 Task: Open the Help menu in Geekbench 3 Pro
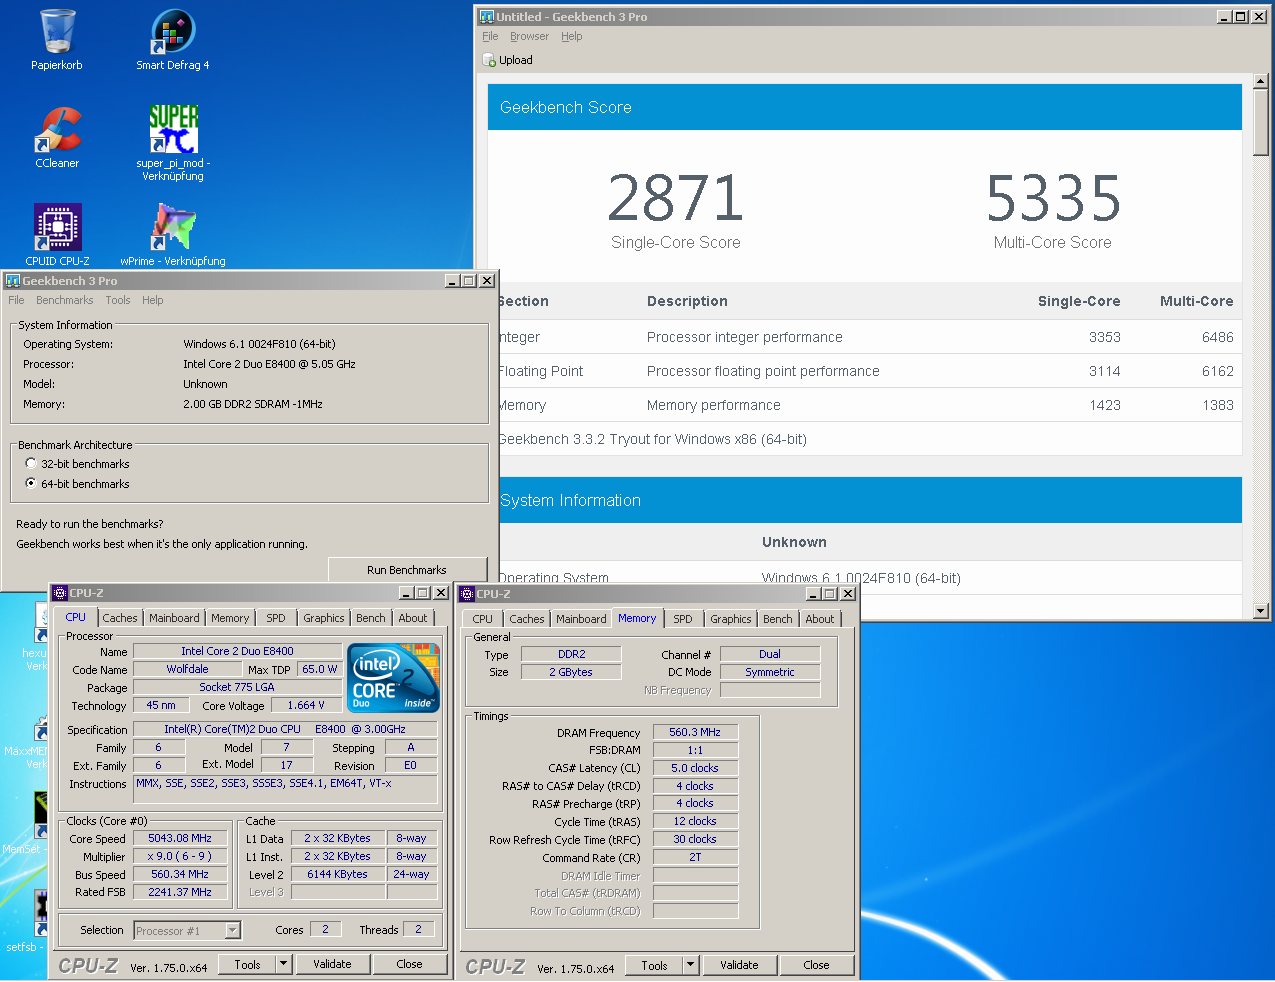152,300
